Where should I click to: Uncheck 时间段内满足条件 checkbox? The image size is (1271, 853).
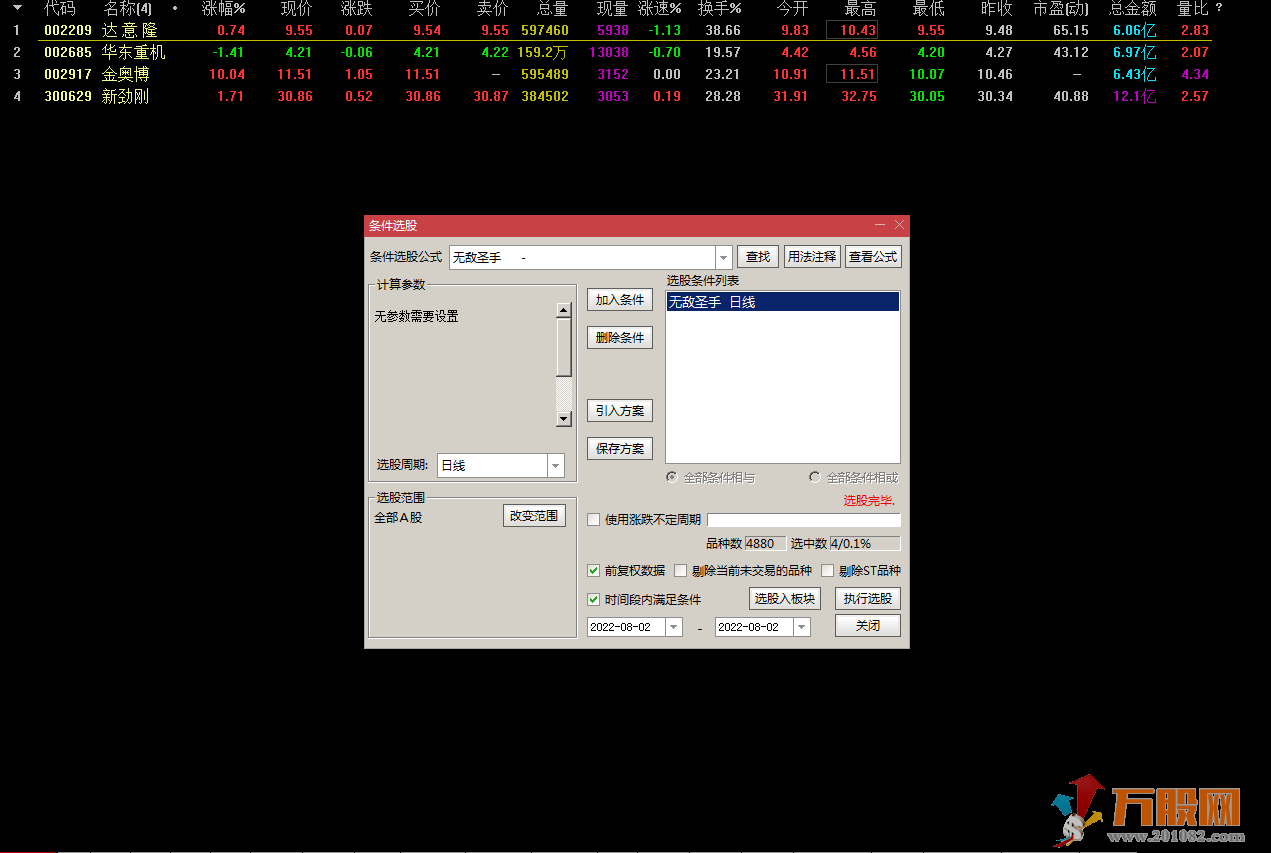coord(594,600)
